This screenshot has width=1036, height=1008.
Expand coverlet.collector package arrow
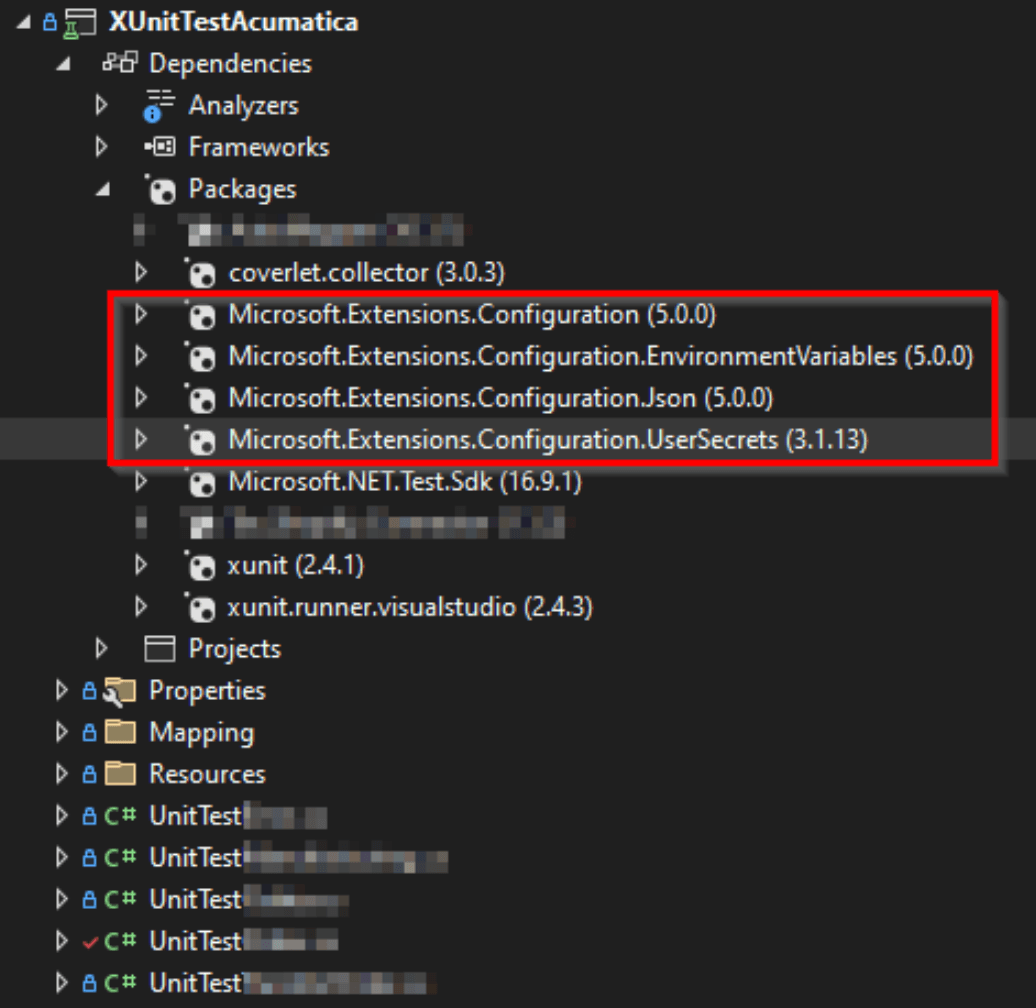pos(141,272)
